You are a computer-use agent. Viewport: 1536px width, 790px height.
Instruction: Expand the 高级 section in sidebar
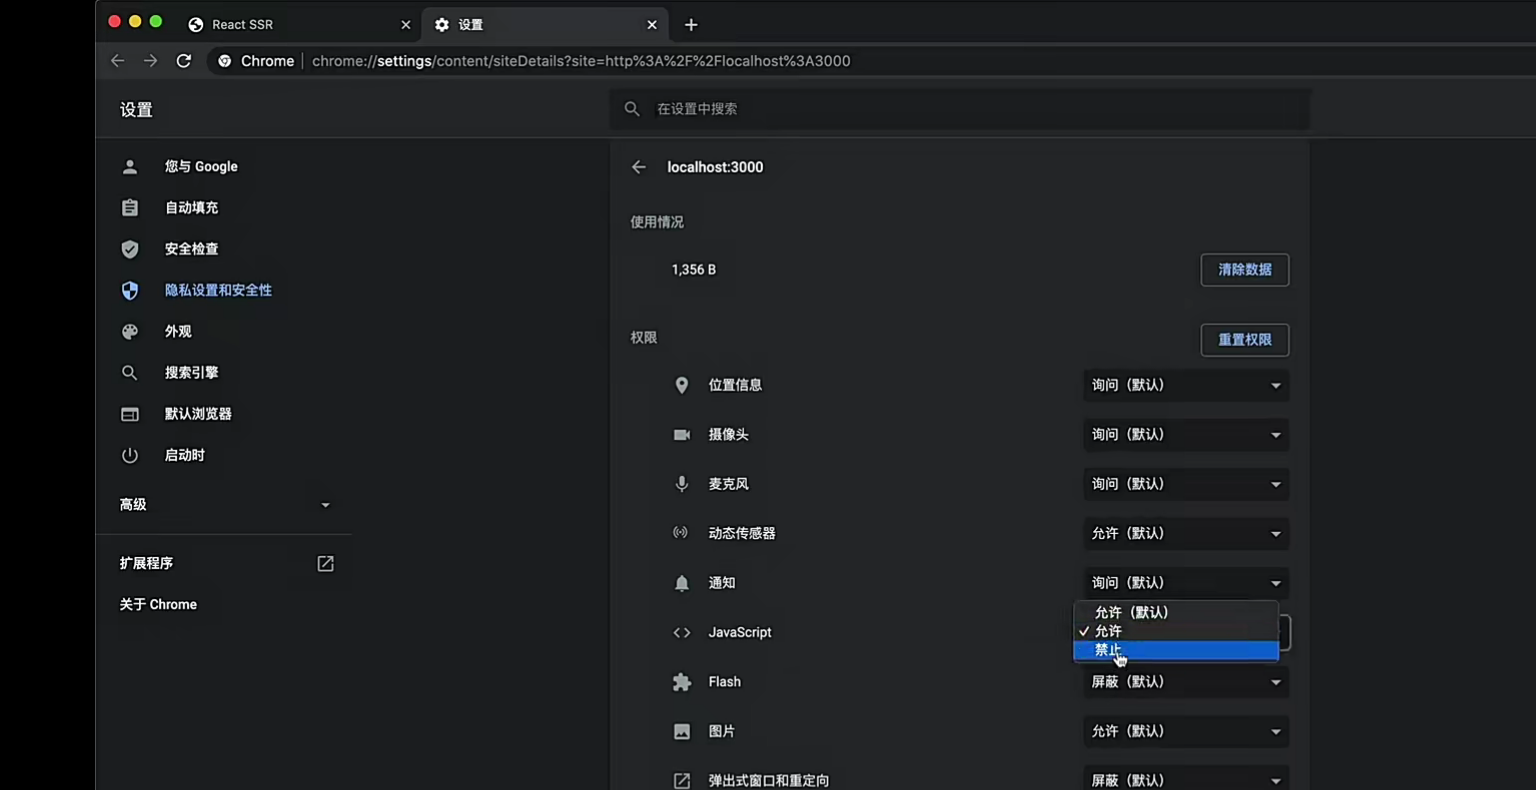225,505
